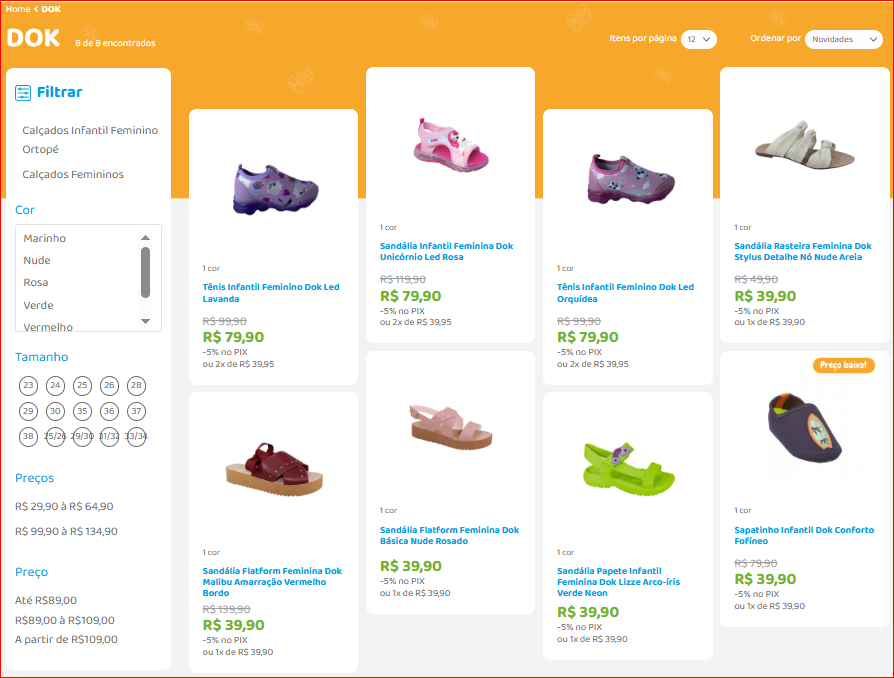894x678 pixels.
Task: Select size 36 filter
Action: point(109,411)
